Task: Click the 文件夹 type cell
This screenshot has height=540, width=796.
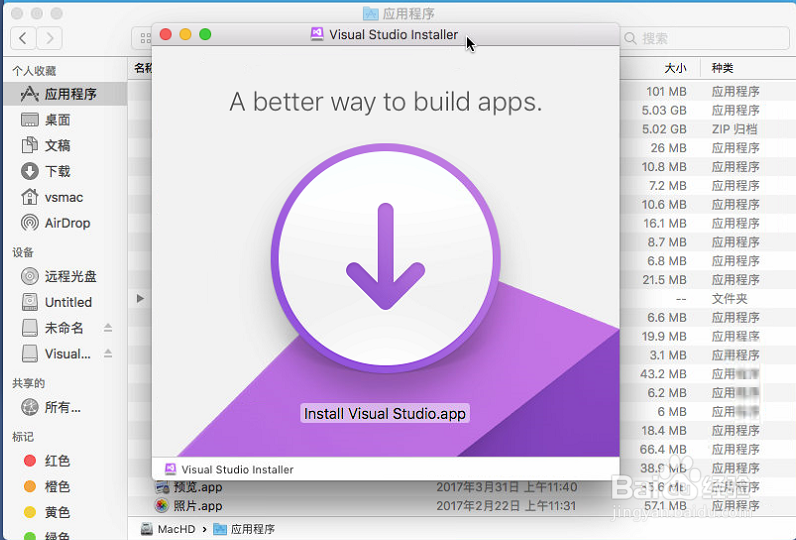Action: pos(729,299)
